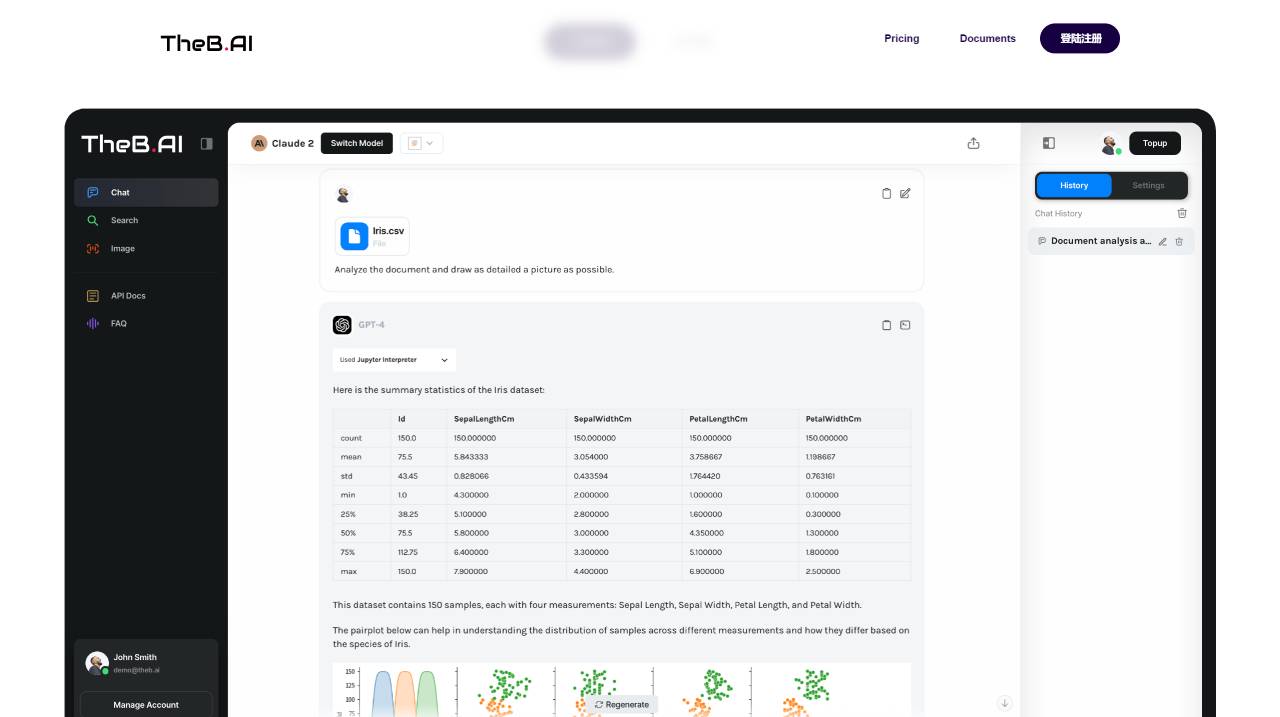Copy the GPT-4 response message
The image size is (1280, 717).
click(885, 324)
